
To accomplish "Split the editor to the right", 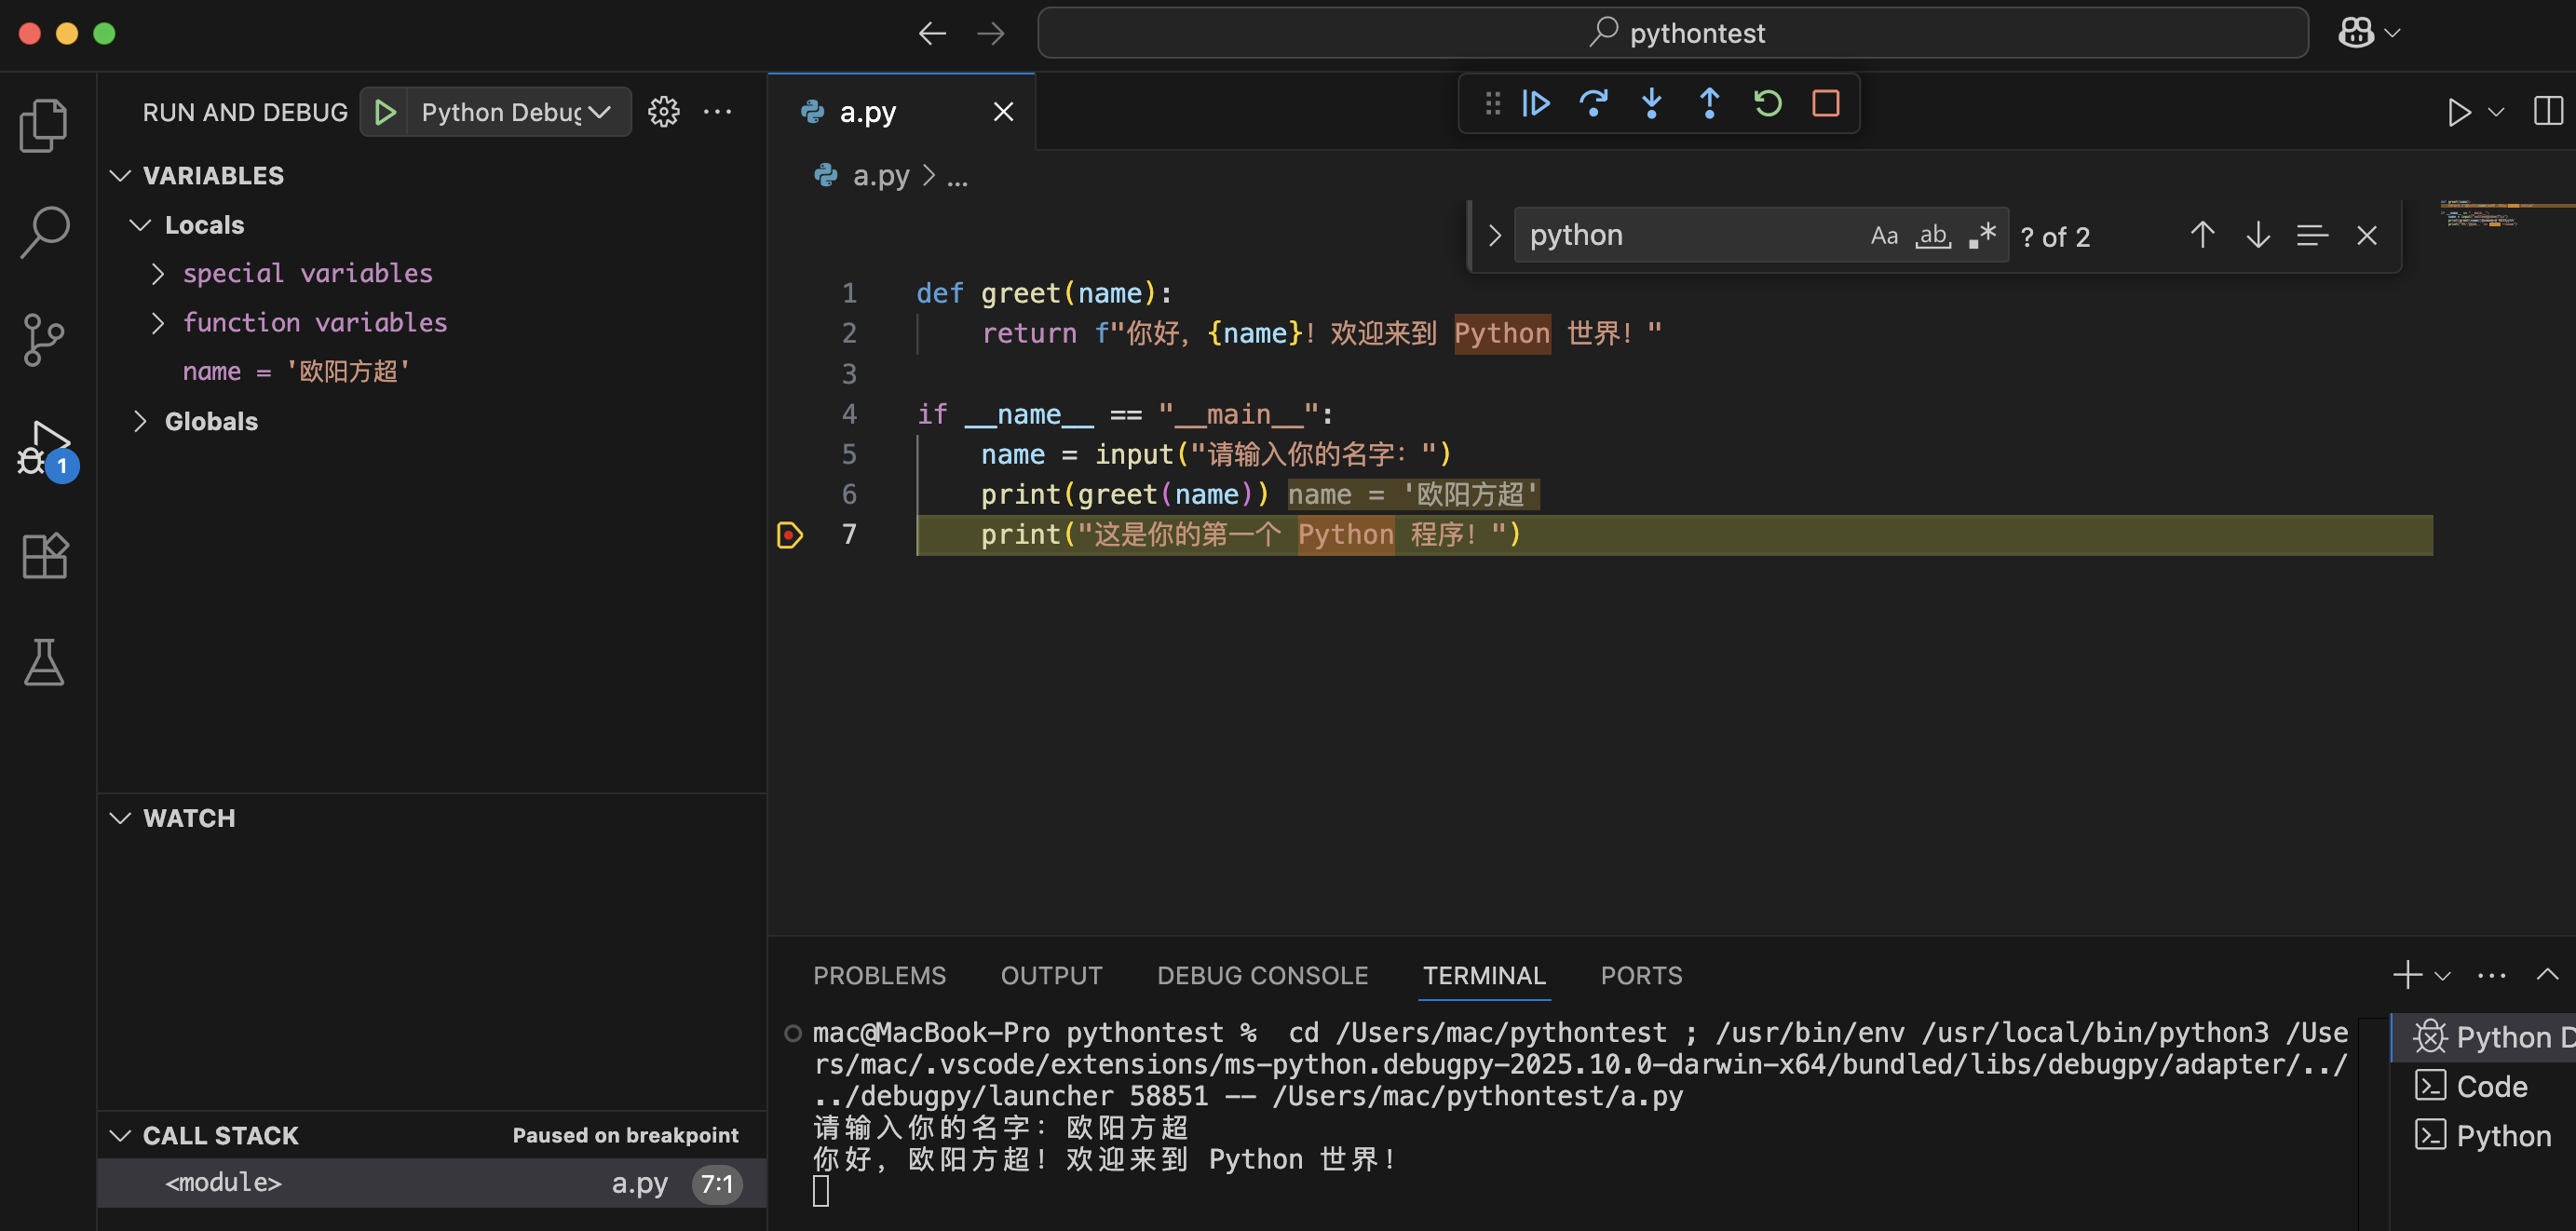I will [x=2548, y=111].
